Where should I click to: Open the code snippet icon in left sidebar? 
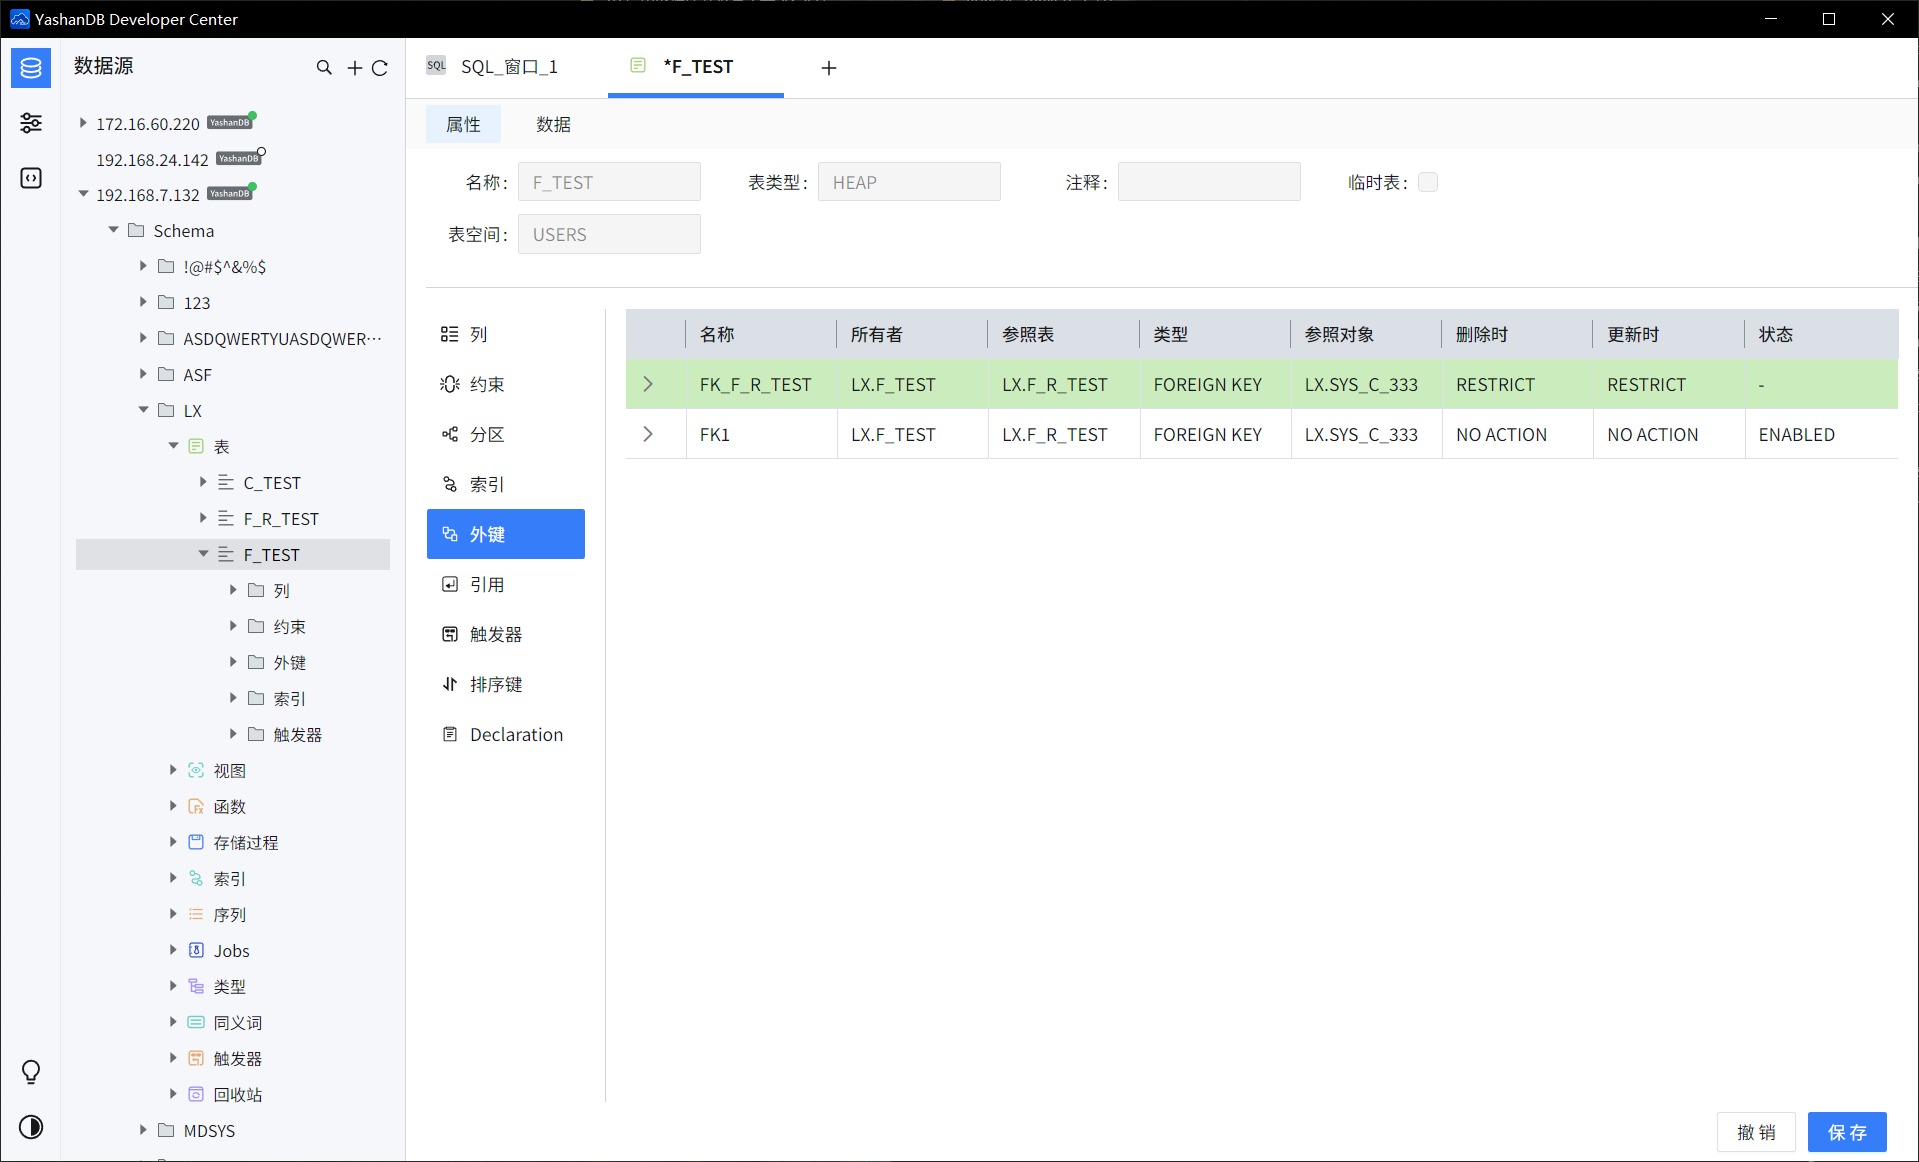click(x=31, y=178)
